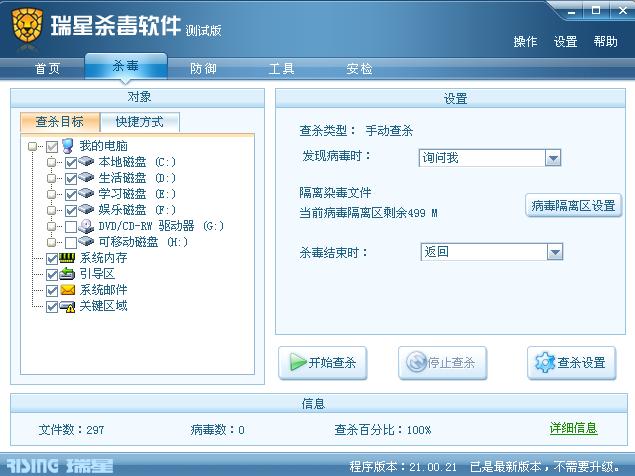Screen dimensions: 635x476
Task: Check the DVD/CD-RW 驱动器 (G:) checkbox
Action: (71, 226)
